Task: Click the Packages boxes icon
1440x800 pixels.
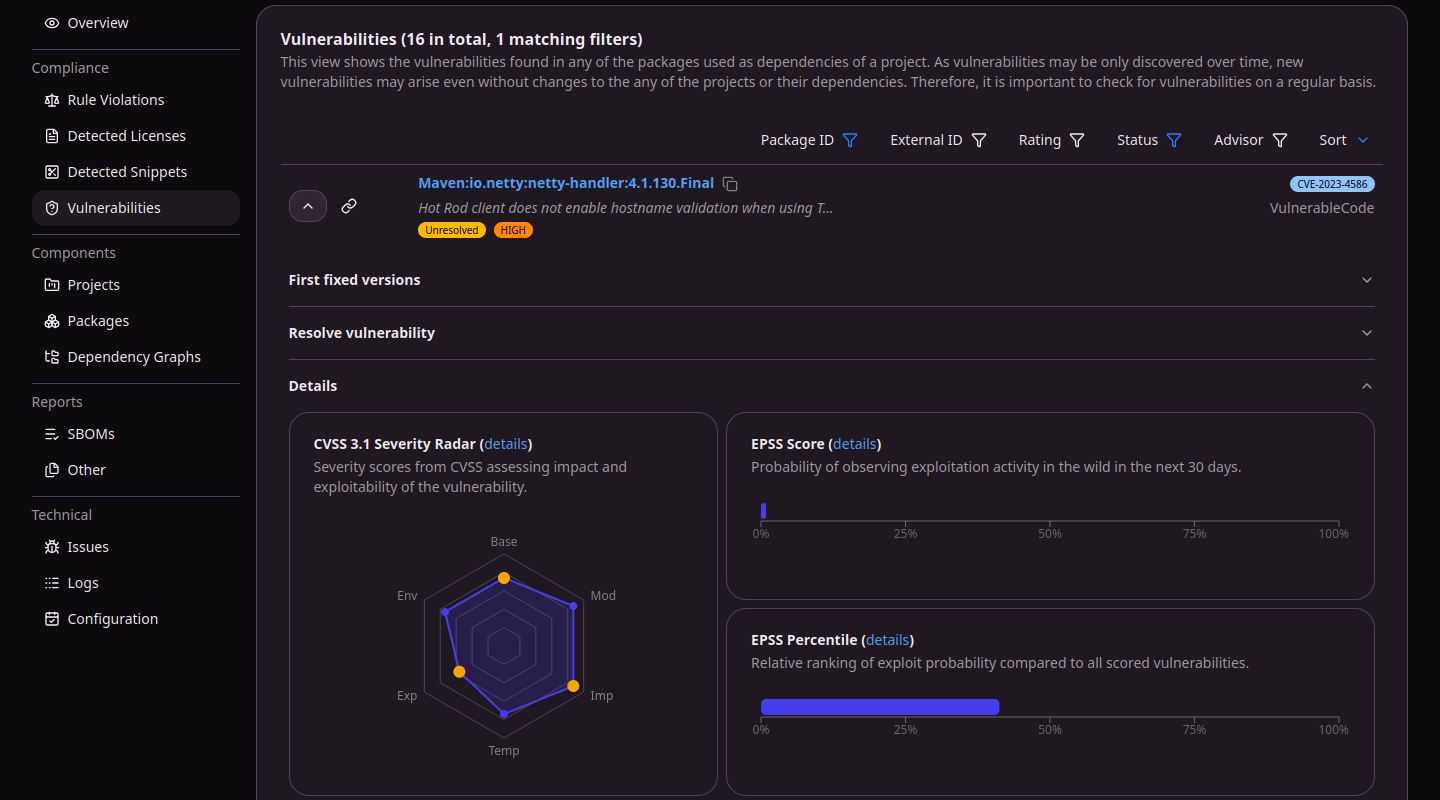Action: [52, 321]
